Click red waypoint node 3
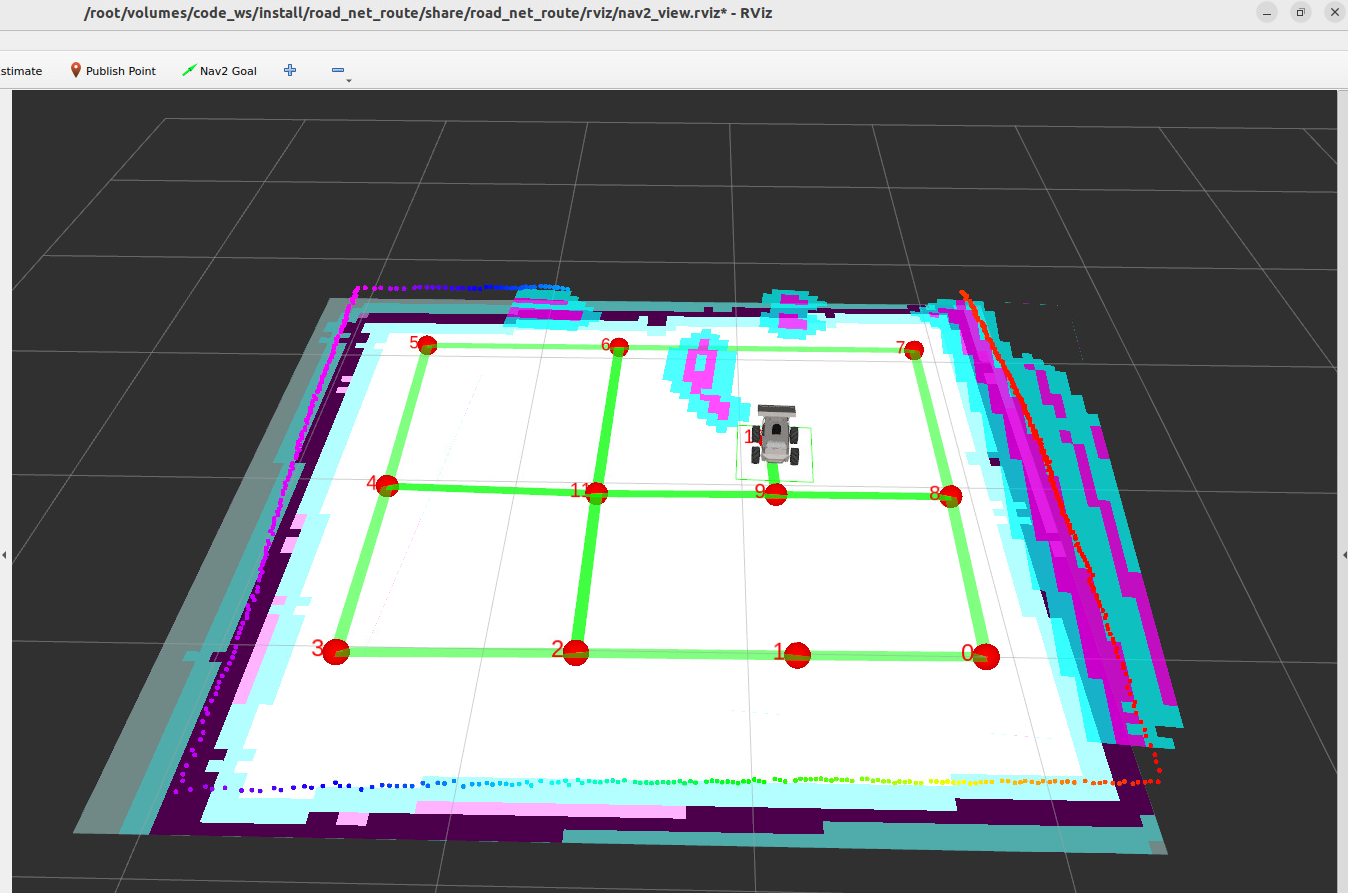The width and height of the screenshot is (1348, 893). pos(336,652)
